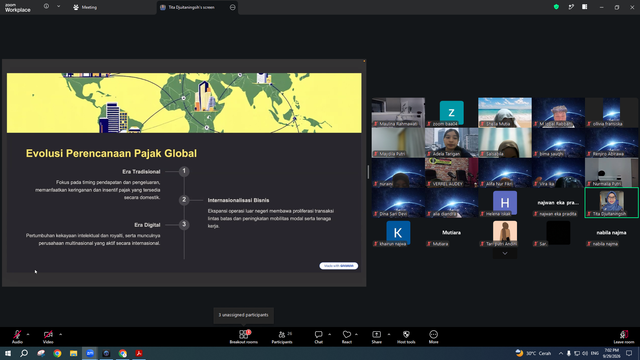This screenshot has width=640, height=360.
Task: Open the More options ellipsis
Action: pos(433,337)
